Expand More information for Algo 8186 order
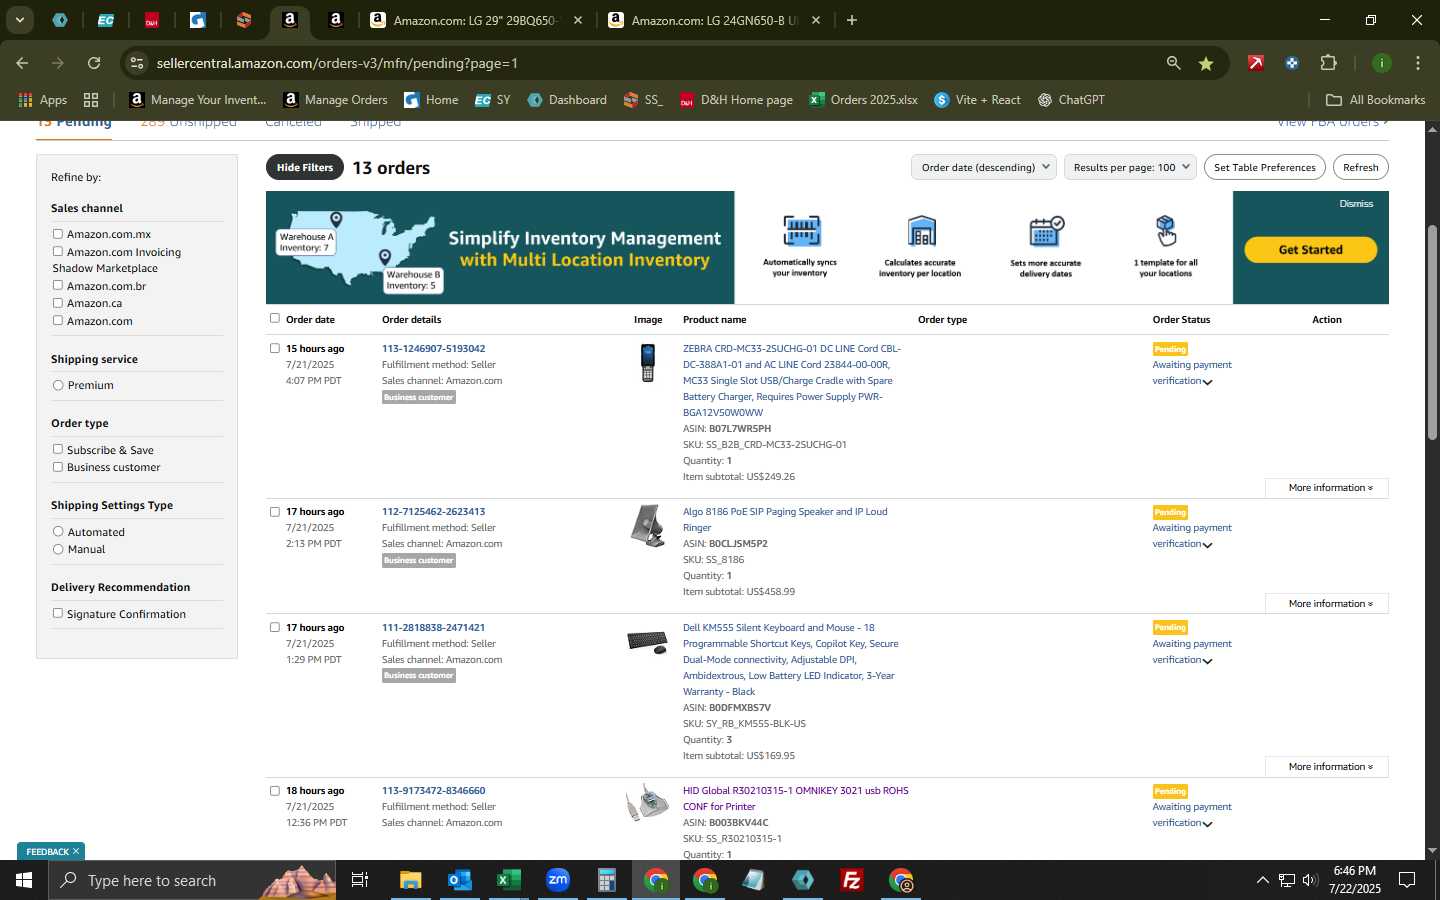Viewport: 1440px width, 900px height. [x=1326, y=604]
